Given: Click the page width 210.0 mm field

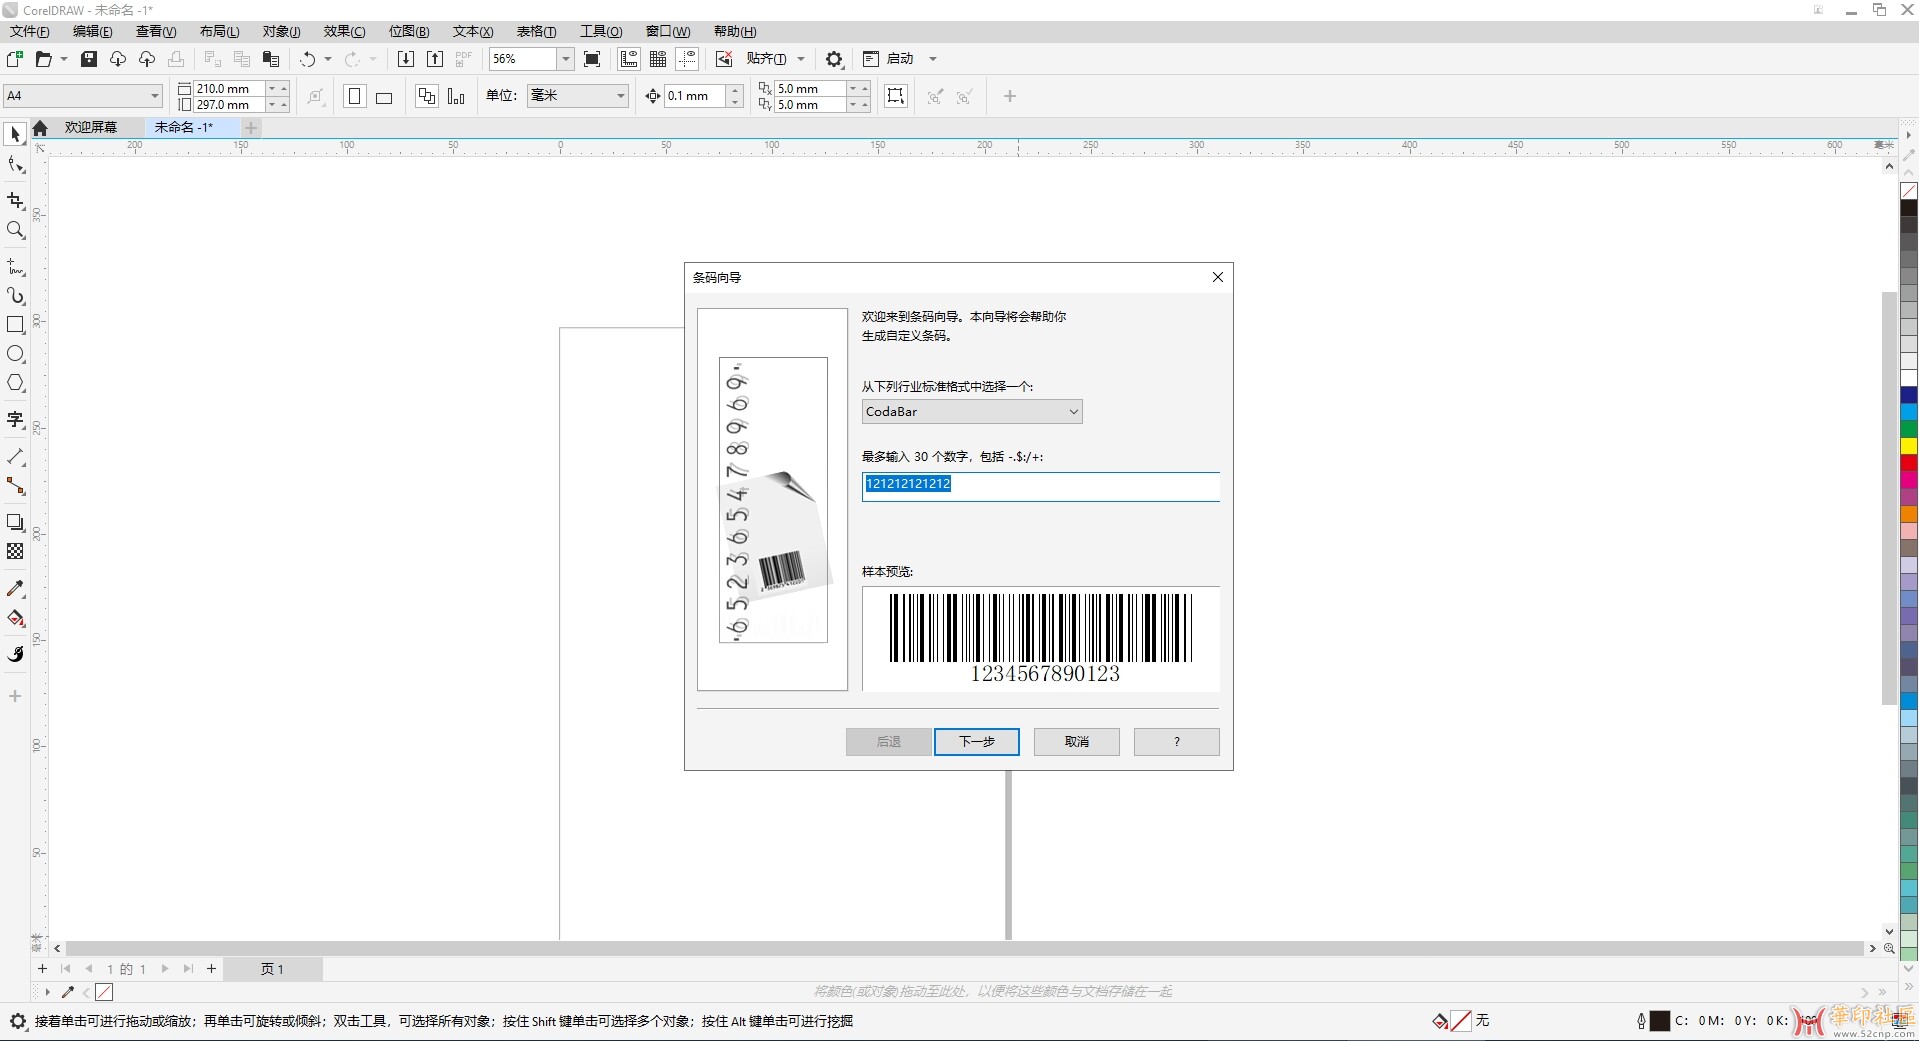Looking at the screenshot, I should tap(229, 89).
